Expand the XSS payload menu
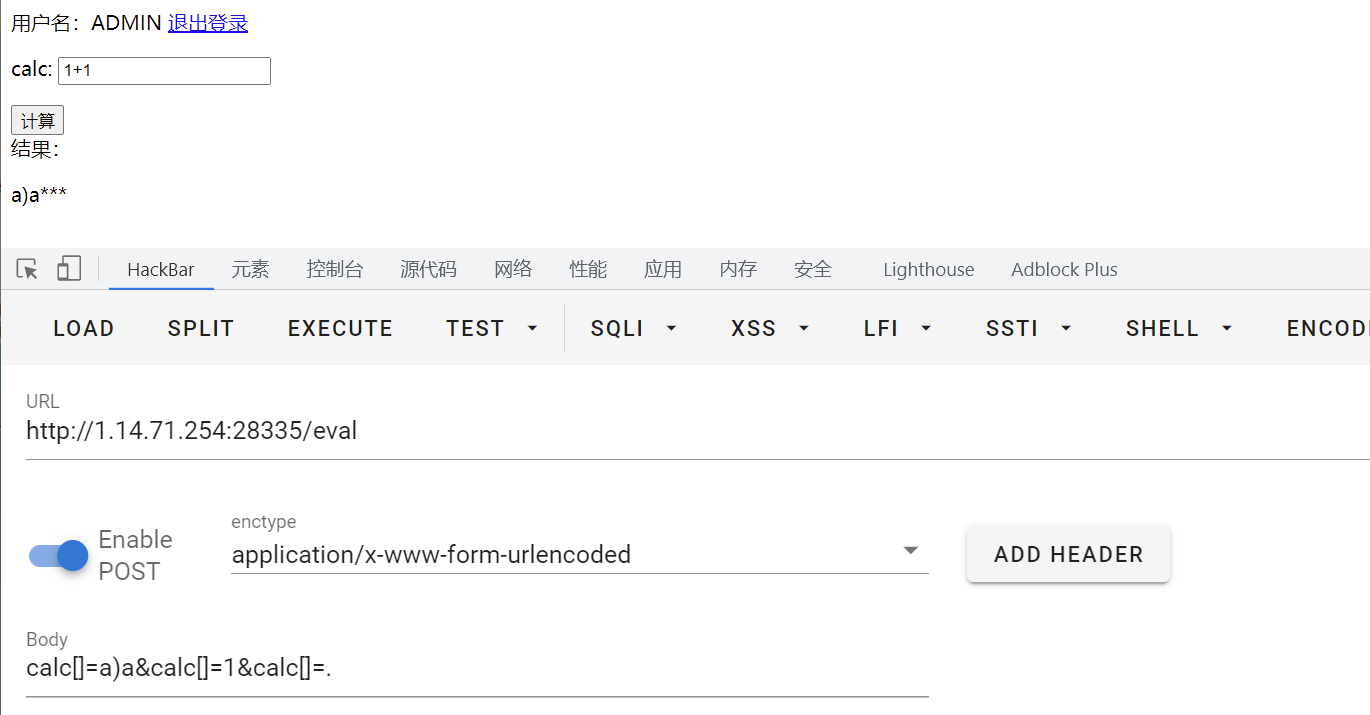The width and height of the screenshot is (1370, 715). pyautogui.click(x=768, y=327)
